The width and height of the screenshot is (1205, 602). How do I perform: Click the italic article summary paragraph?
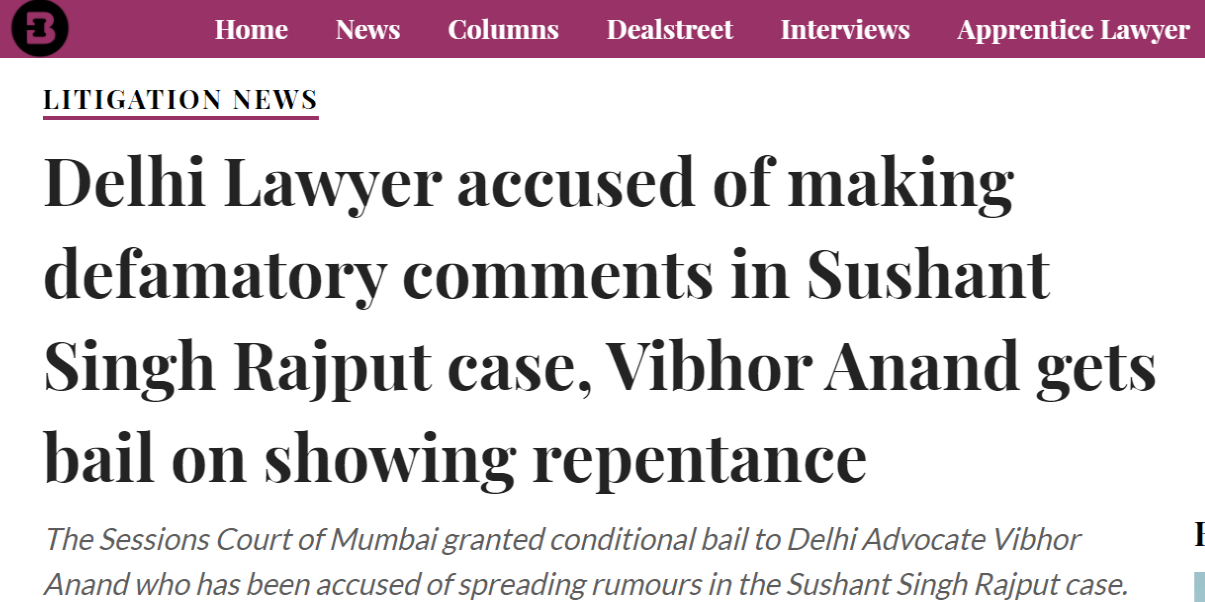(586, 561)
